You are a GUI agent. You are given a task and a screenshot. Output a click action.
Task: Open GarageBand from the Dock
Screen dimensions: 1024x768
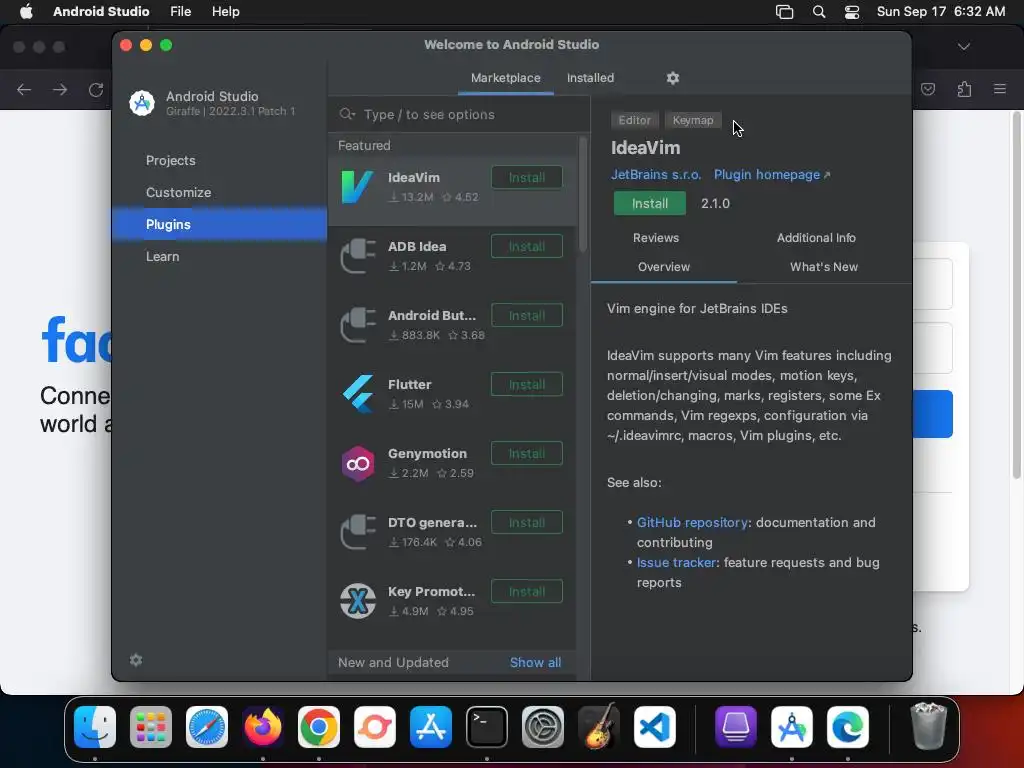(x=599, y=727)
